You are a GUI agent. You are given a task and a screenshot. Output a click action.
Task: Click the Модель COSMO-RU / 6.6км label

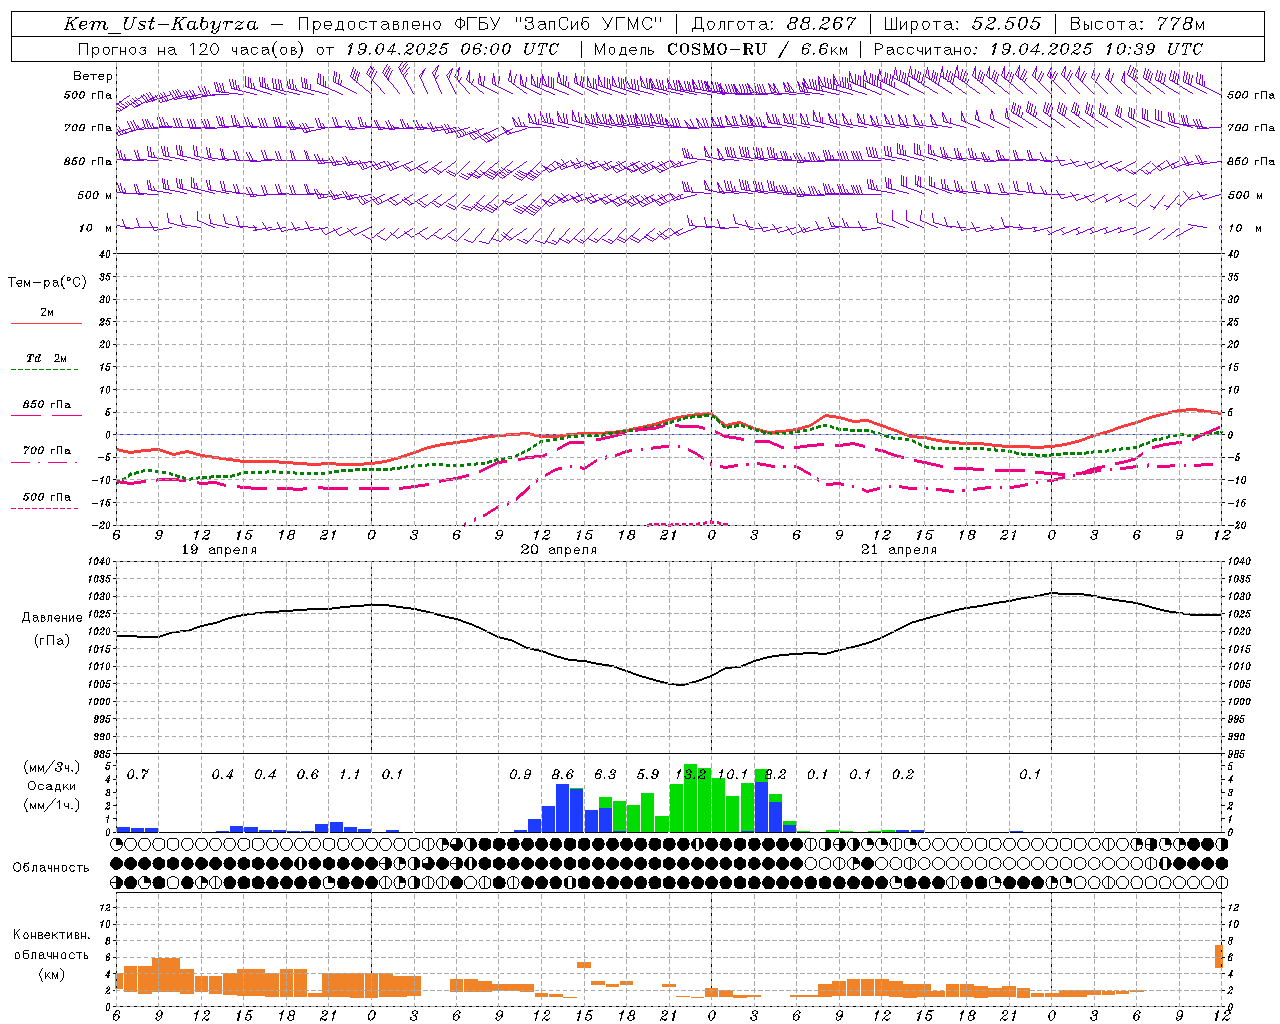click(x=721, y=49)
